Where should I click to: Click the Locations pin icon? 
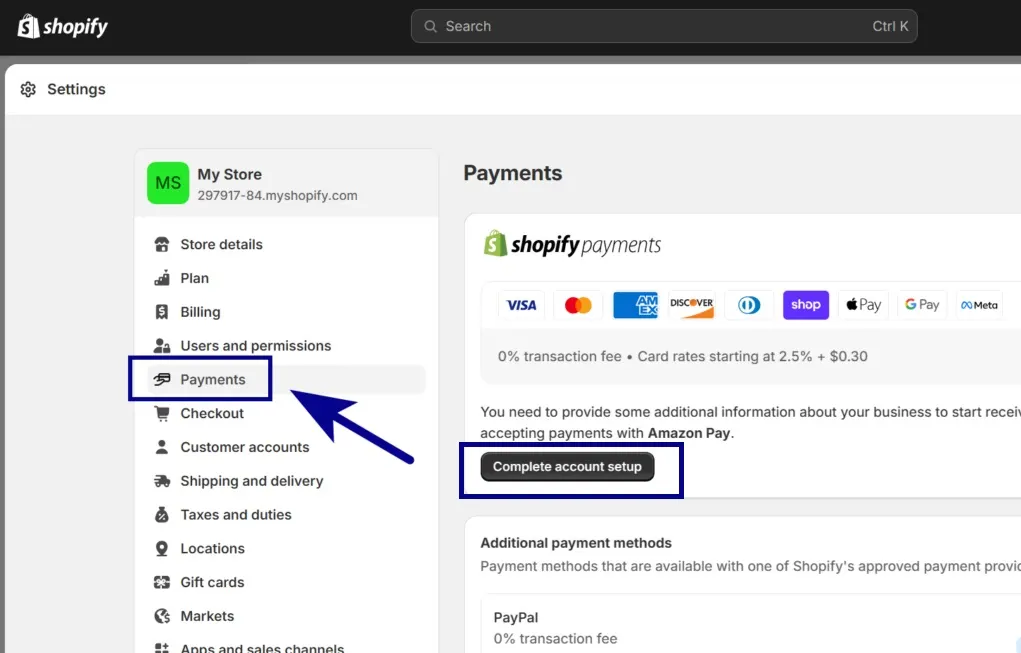click(162, 549)
